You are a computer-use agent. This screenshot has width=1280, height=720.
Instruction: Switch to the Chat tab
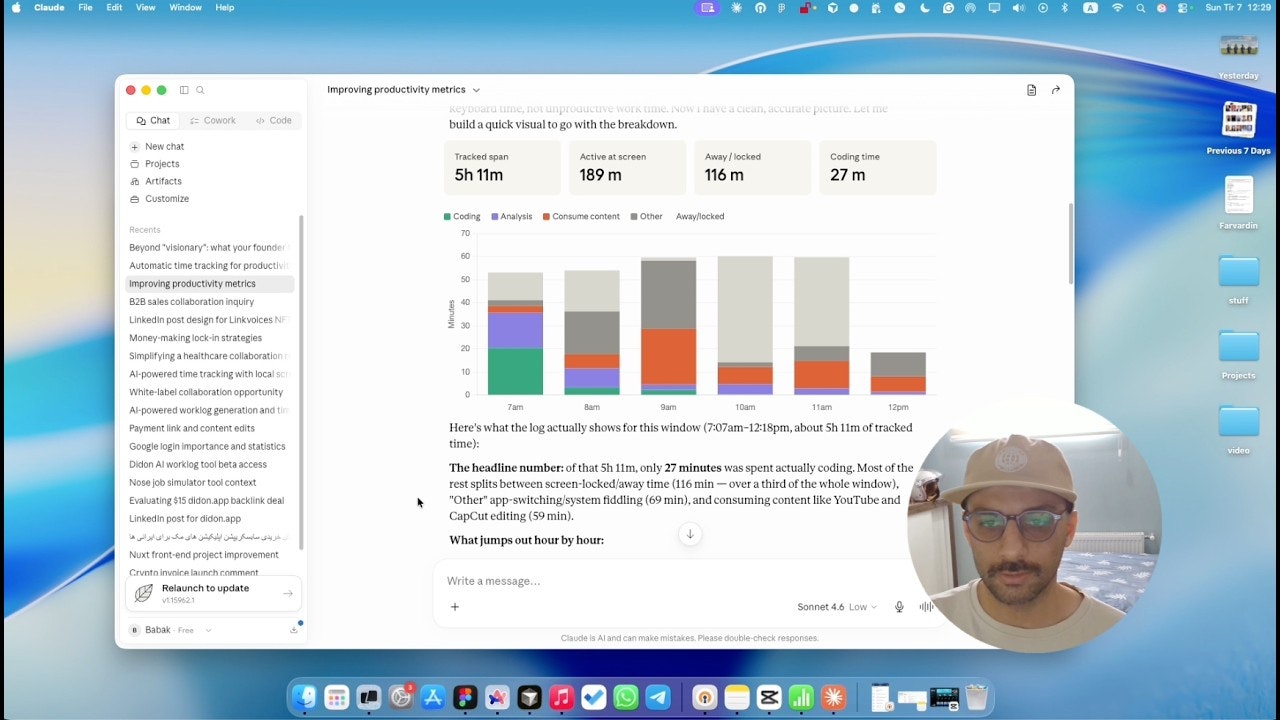pyautogui.click(x=153, y=120)
